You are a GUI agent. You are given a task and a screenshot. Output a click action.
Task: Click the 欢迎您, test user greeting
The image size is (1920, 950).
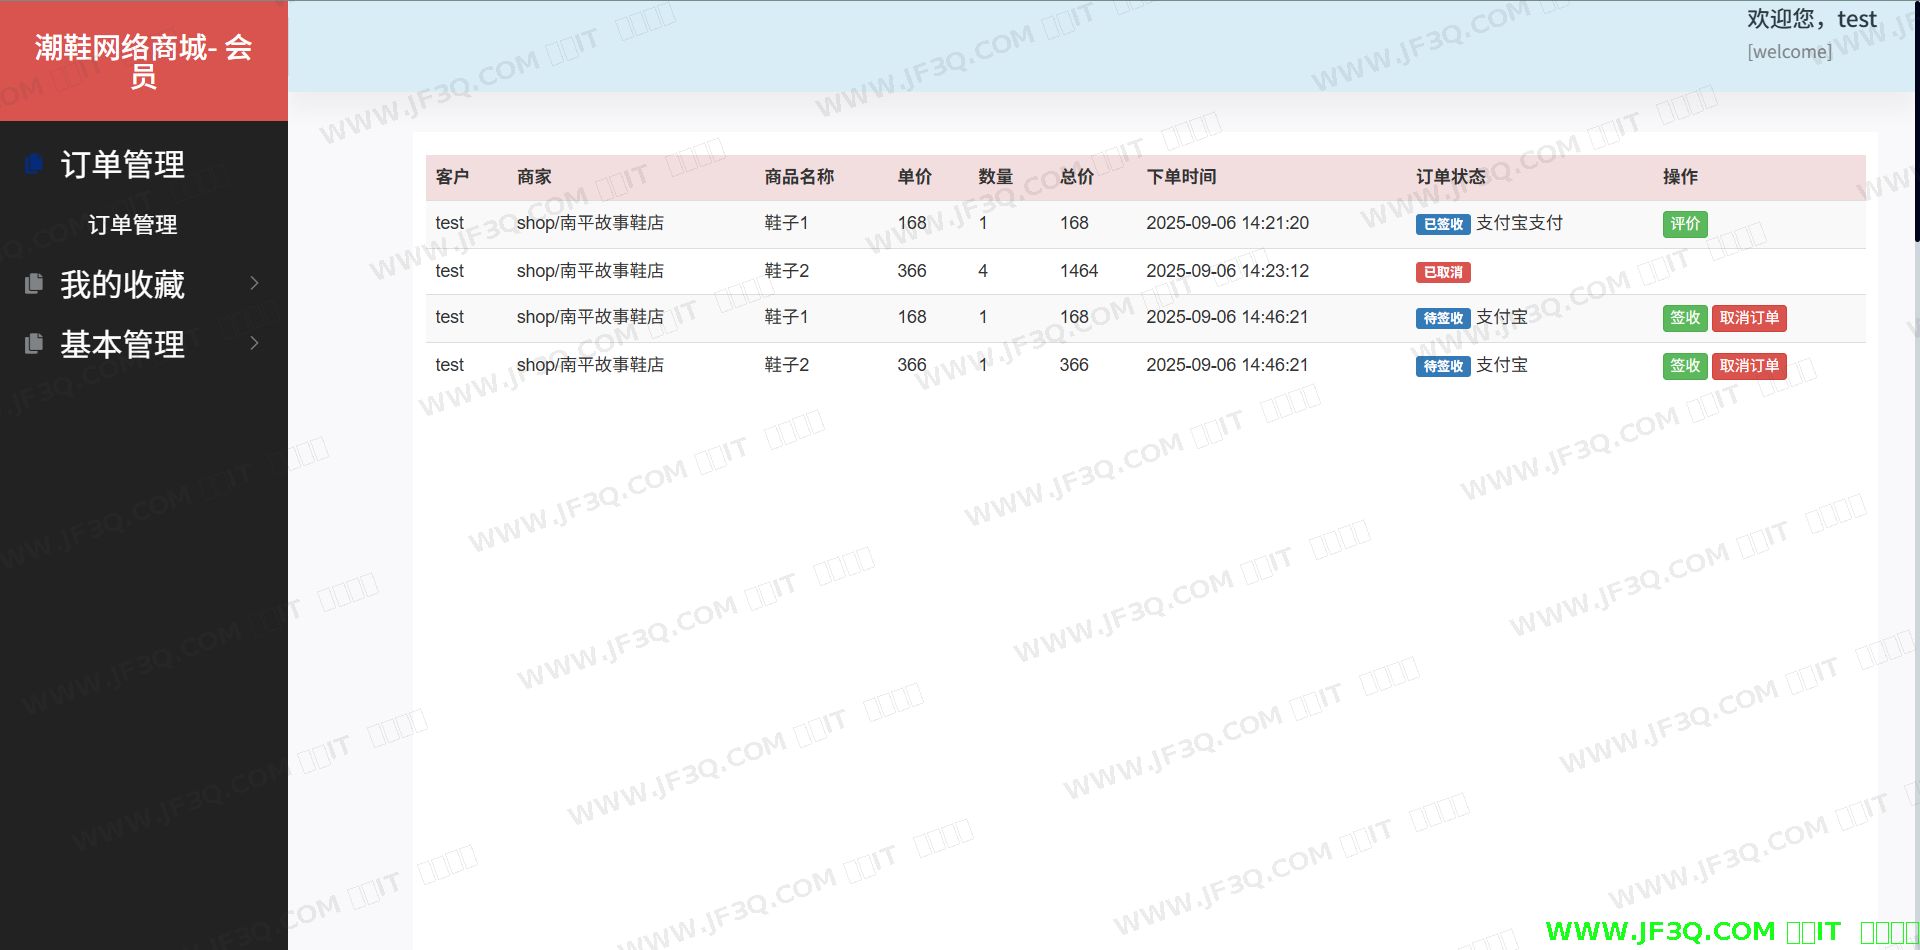(x=1811, y=19)
